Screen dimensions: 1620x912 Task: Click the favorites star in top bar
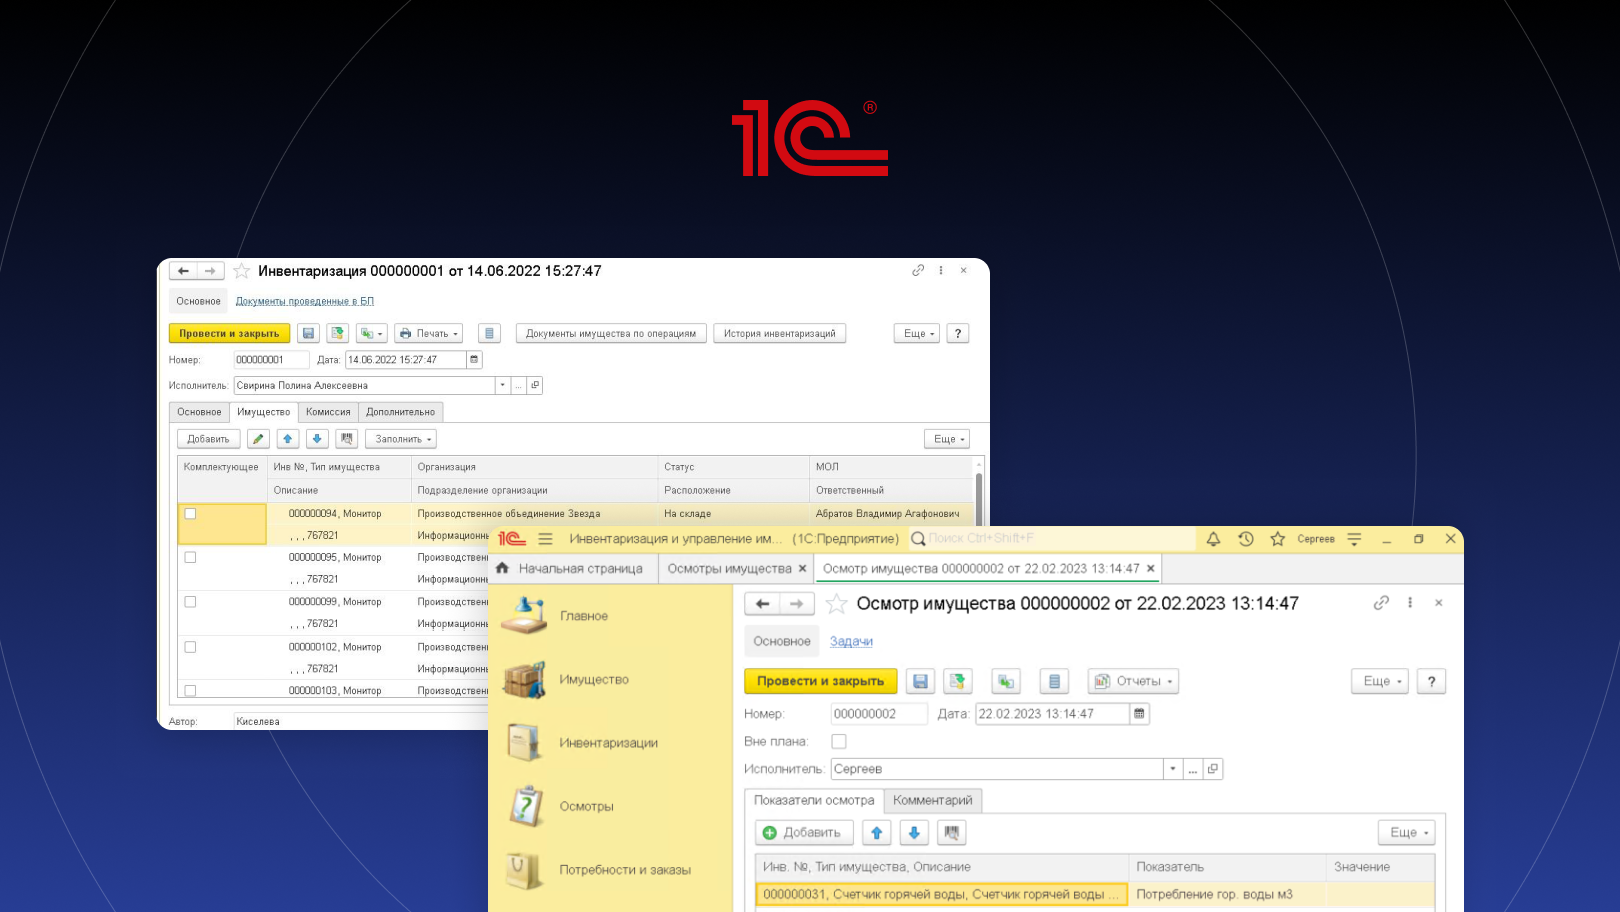(1277, 539)
